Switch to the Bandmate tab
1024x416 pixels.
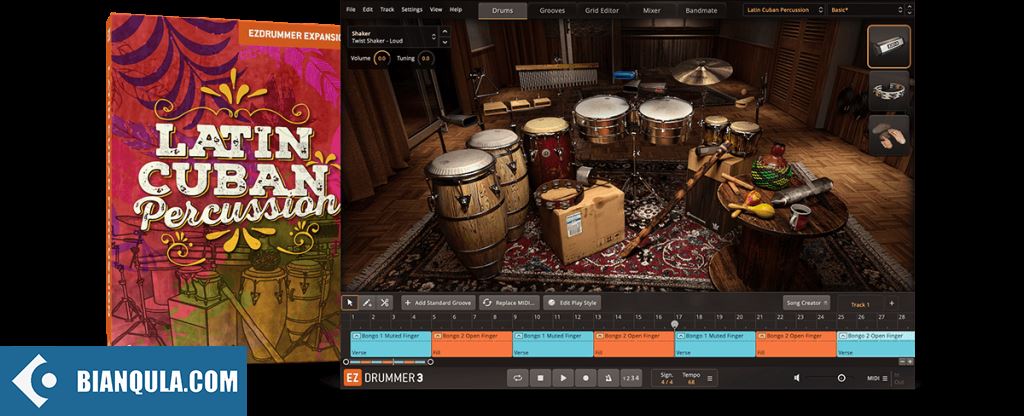coord(701,10)
